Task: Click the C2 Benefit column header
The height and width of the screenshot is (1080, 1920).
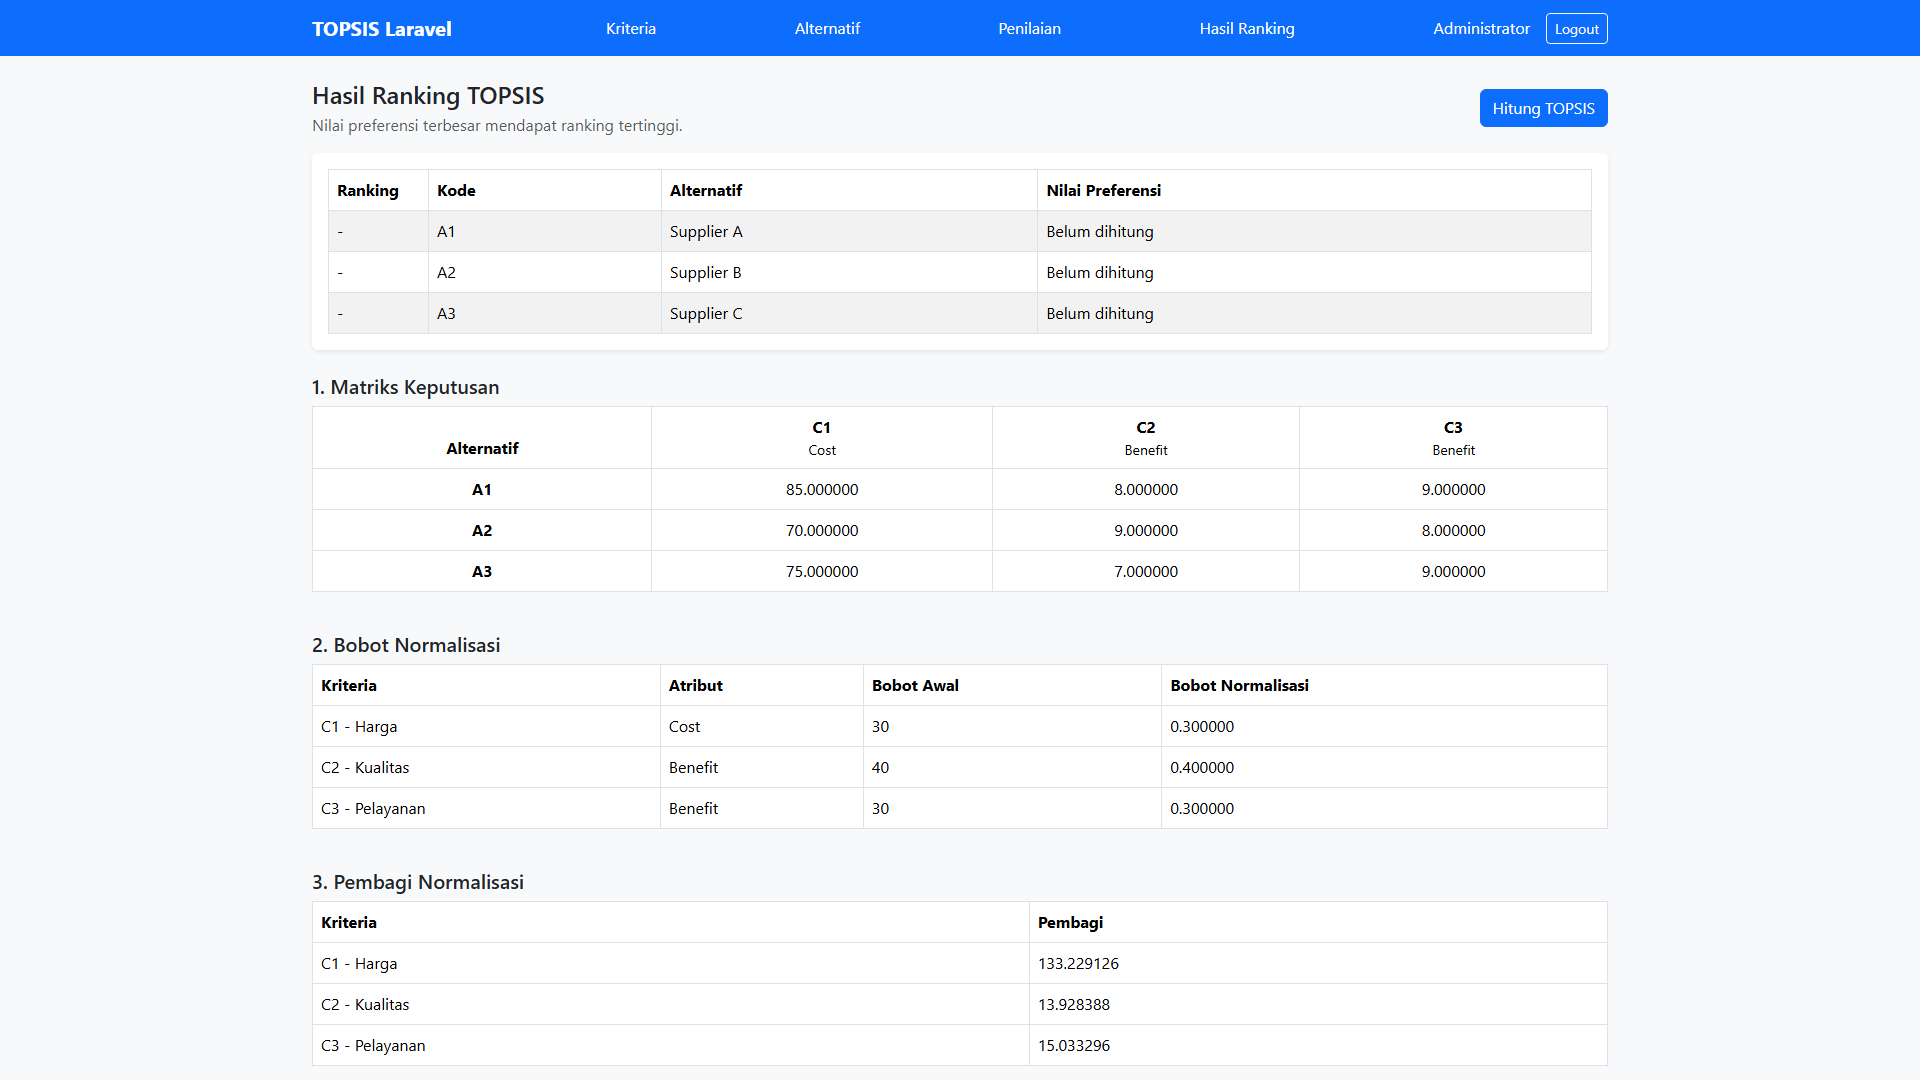Action: (x=1146, y=438)
